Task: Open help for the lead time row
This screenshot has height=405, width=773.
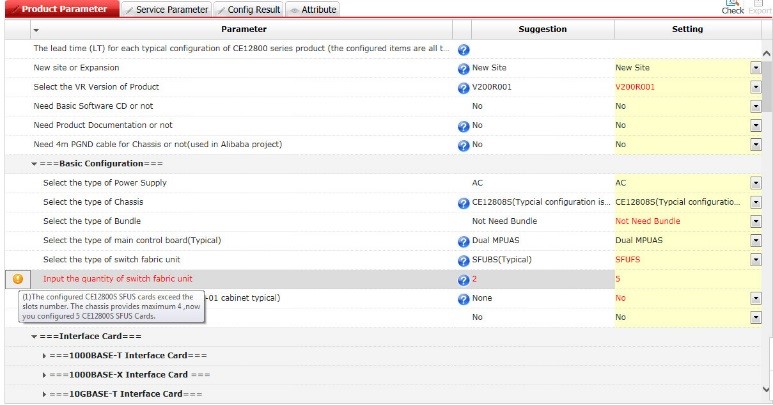Action: tap(463, 50)
